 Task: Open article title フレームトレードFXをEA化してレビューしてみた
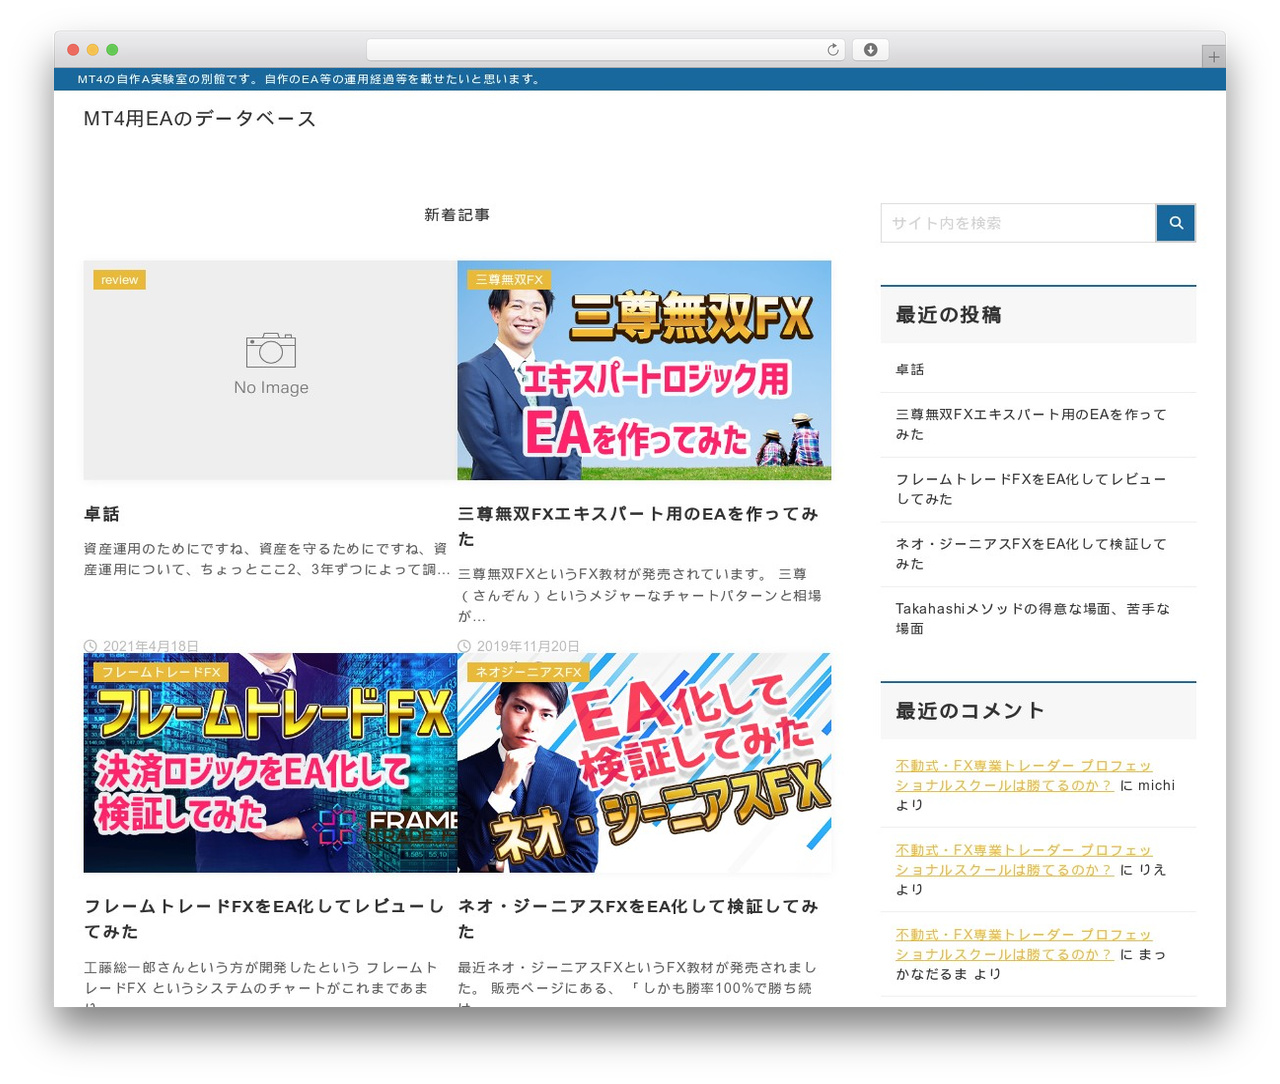264,918
